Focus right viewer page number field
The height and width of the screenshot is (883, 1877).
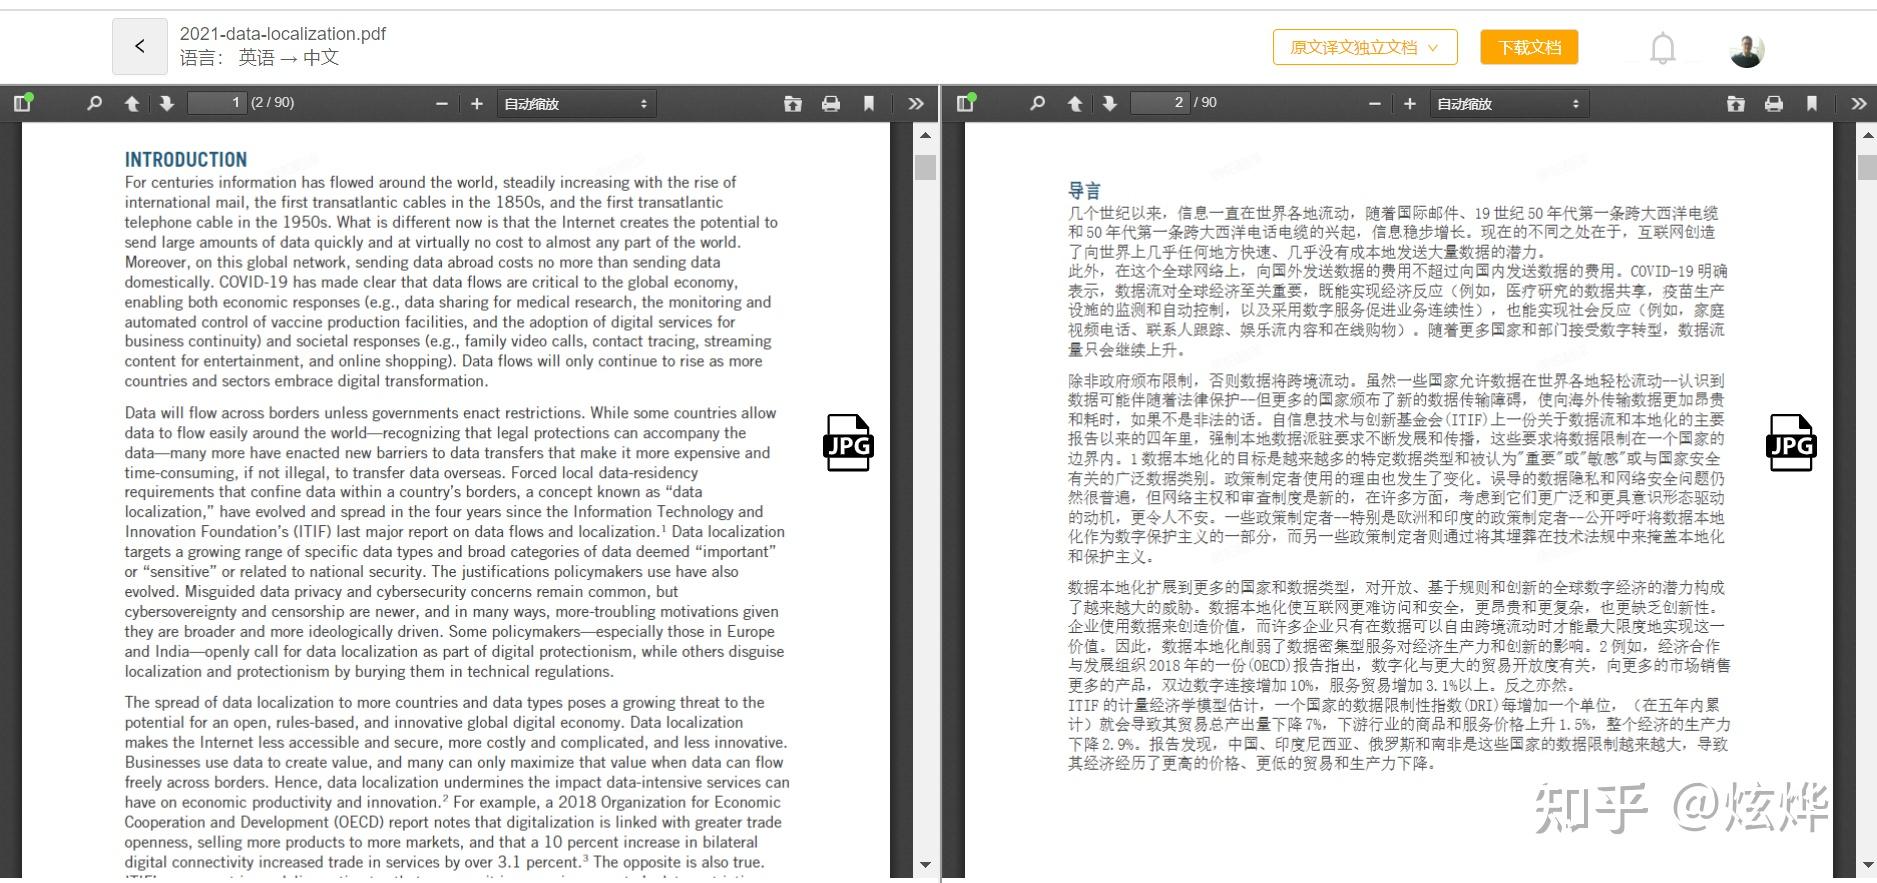[x=1160, y=103]
